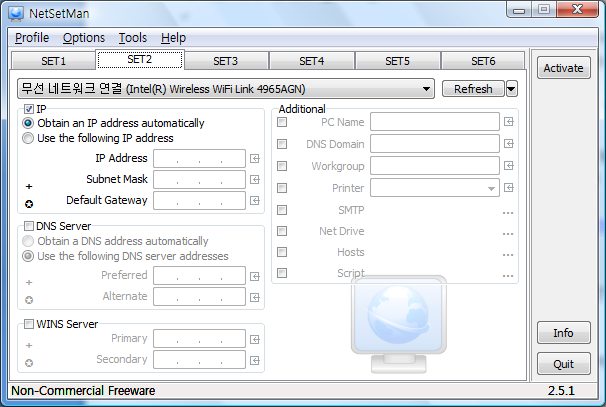Expand the arrow next to Refresh

tap(511, 89)
